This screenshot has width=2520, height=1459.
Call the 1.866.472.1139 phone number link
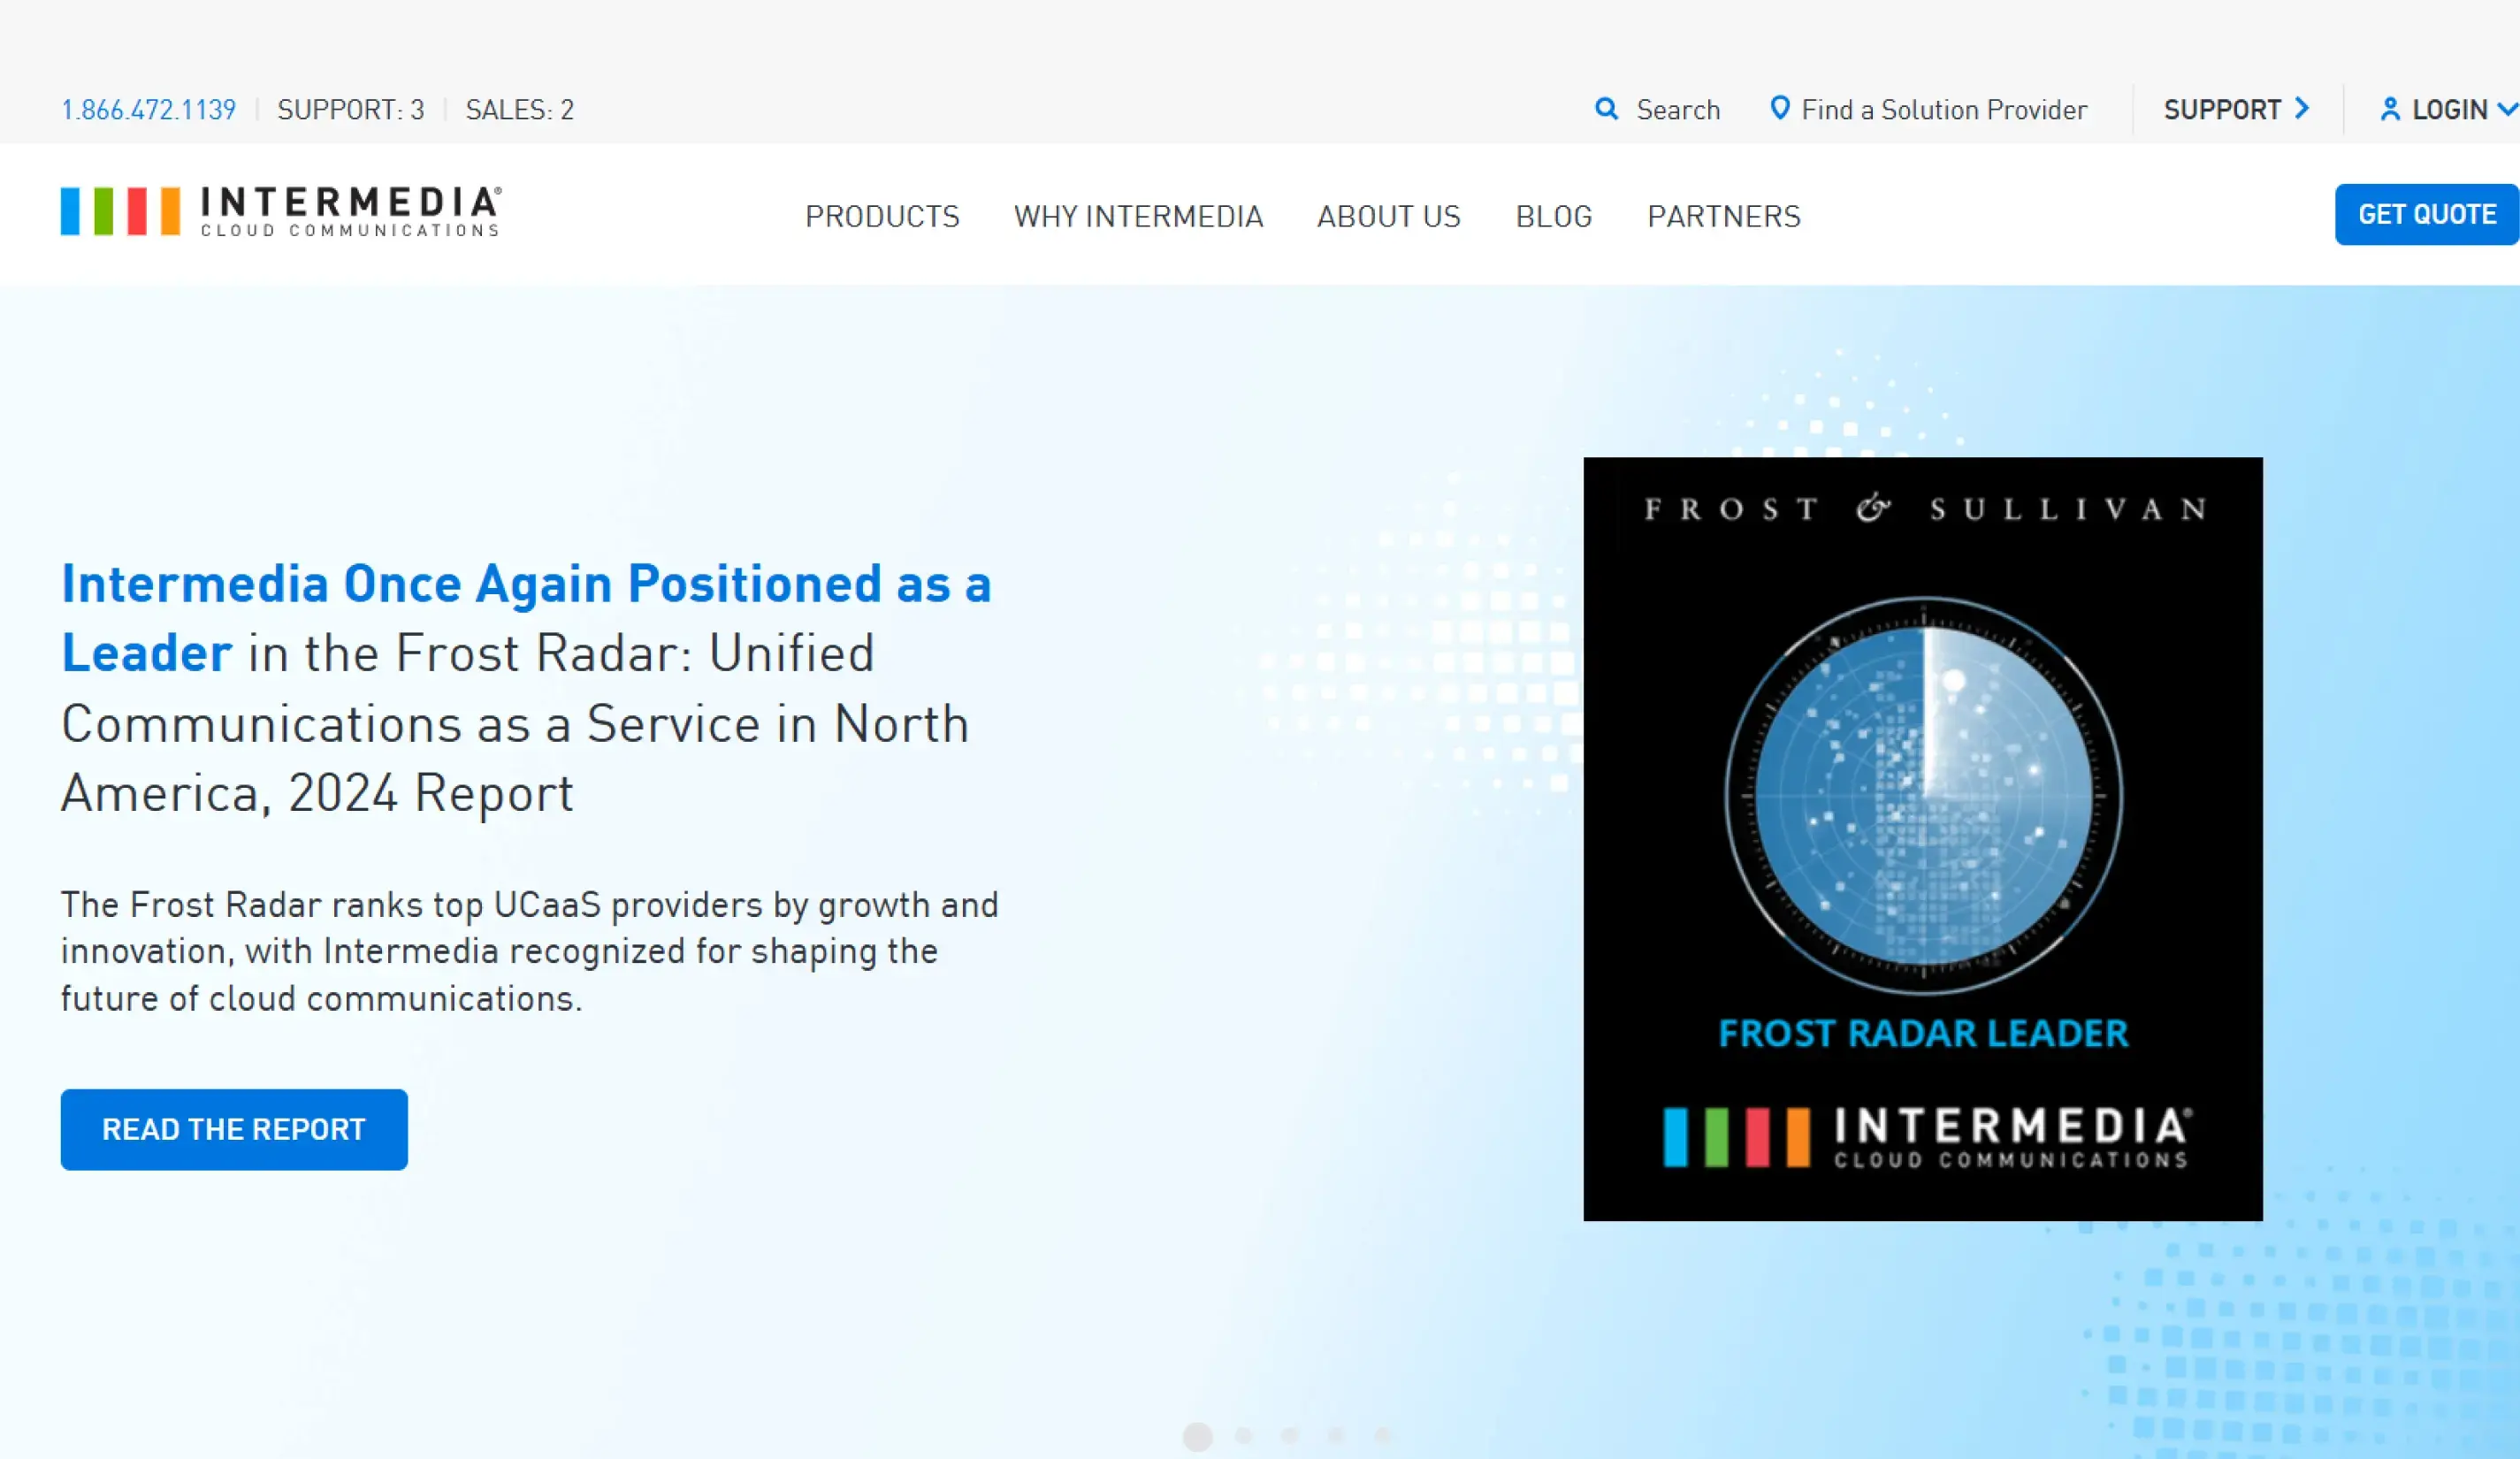click(x=148, y=109)
